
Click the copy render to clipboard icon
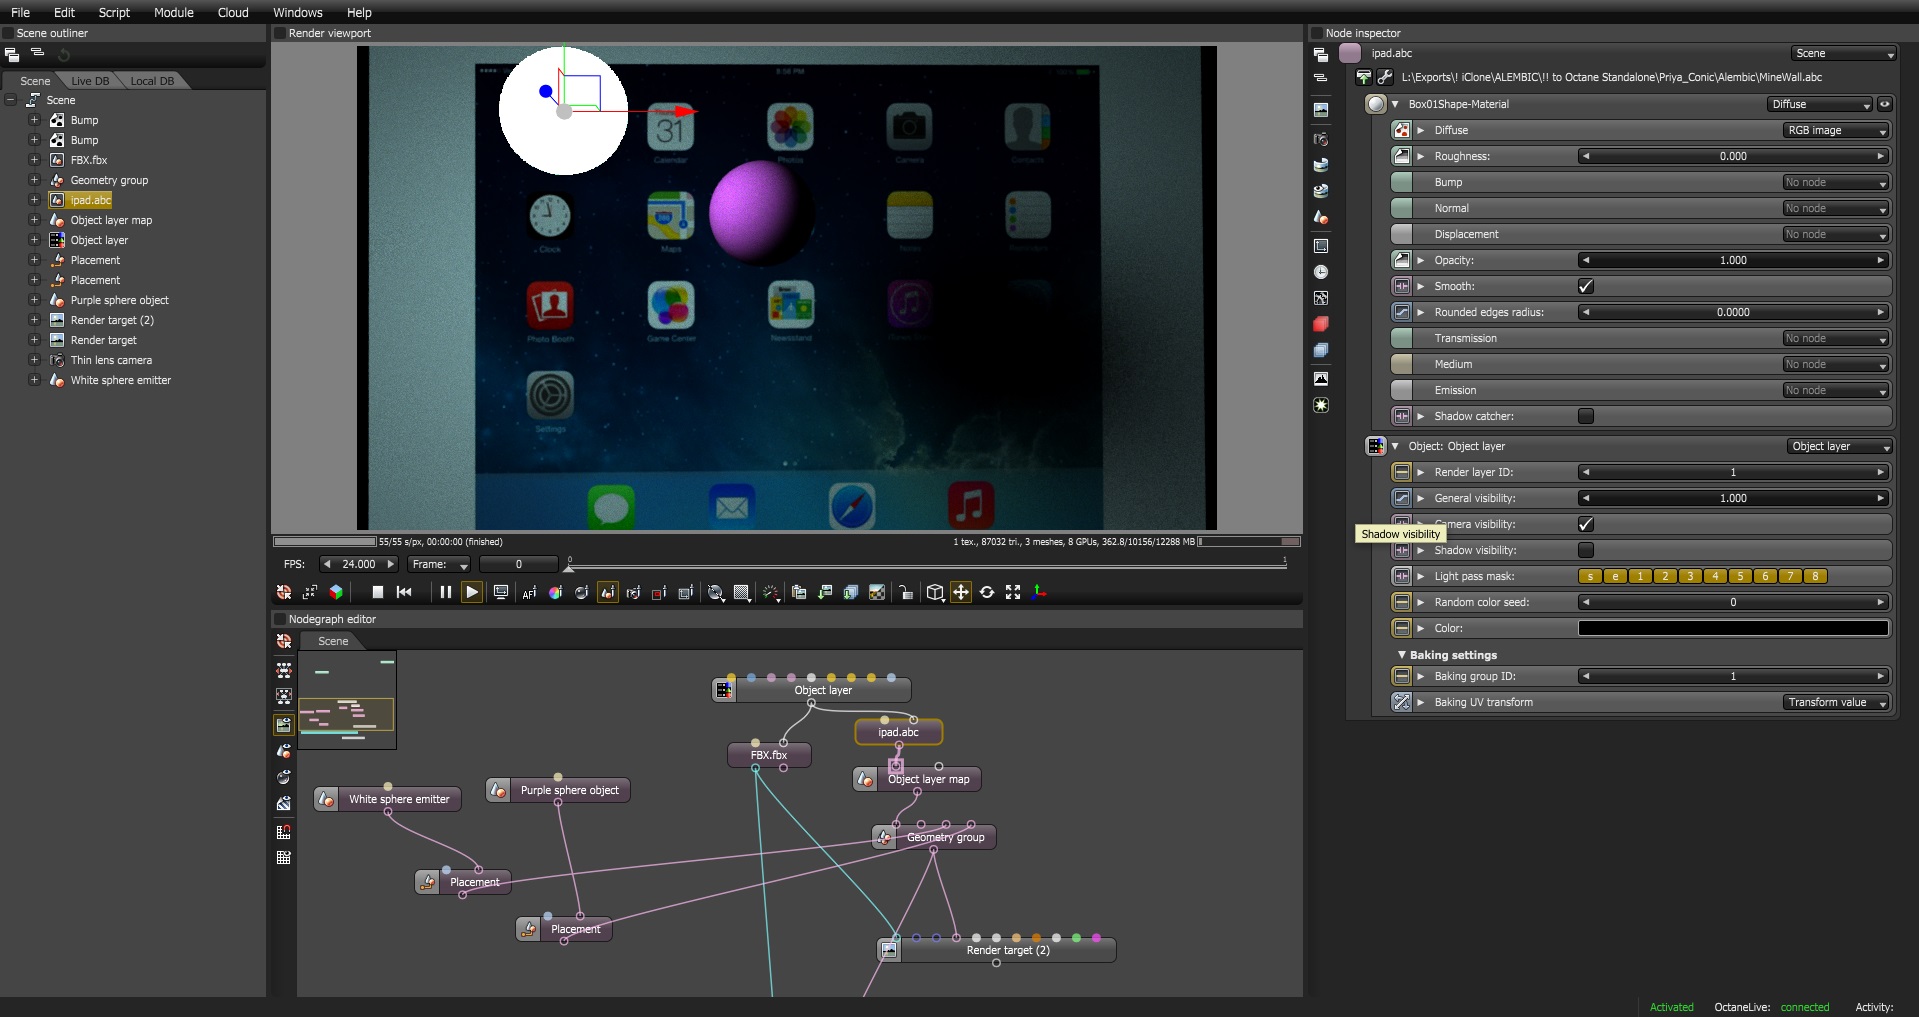click(799, 593)
